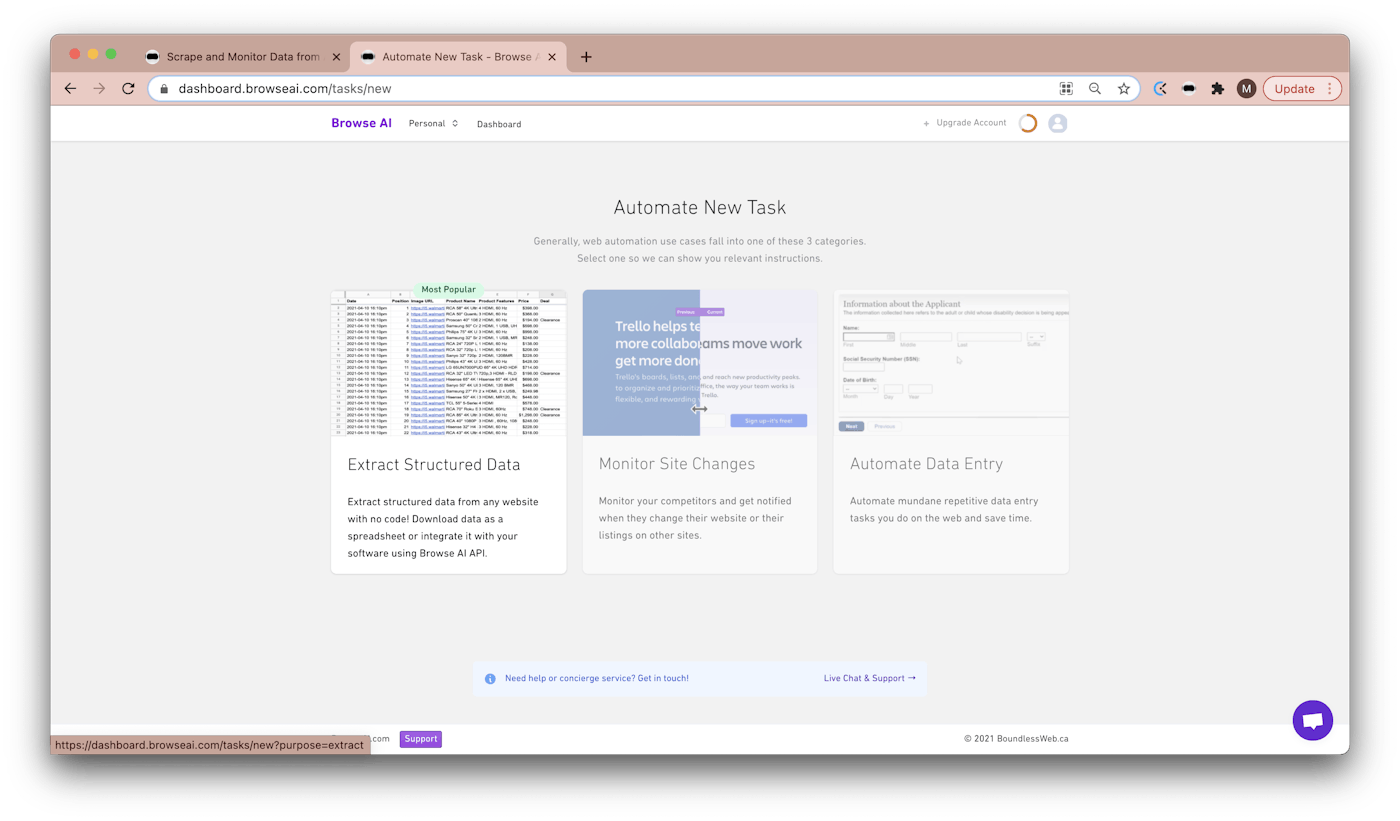Click the Most Popular badge

click(448, 289)
